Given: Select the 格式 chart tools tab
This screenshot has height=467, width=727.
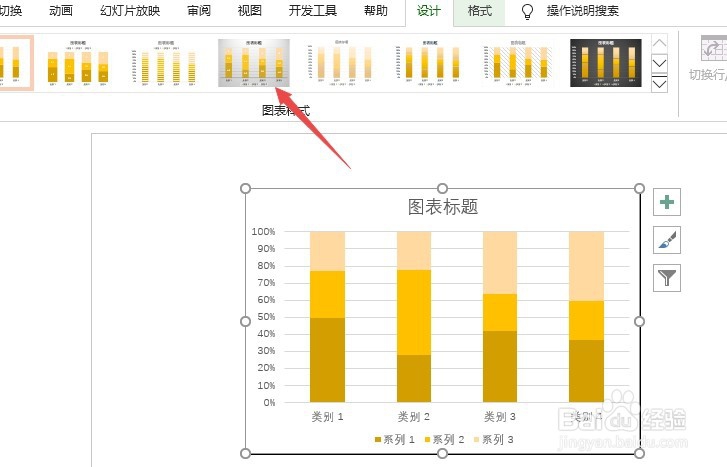Looking at the screenshot, I should pos(479,11).
